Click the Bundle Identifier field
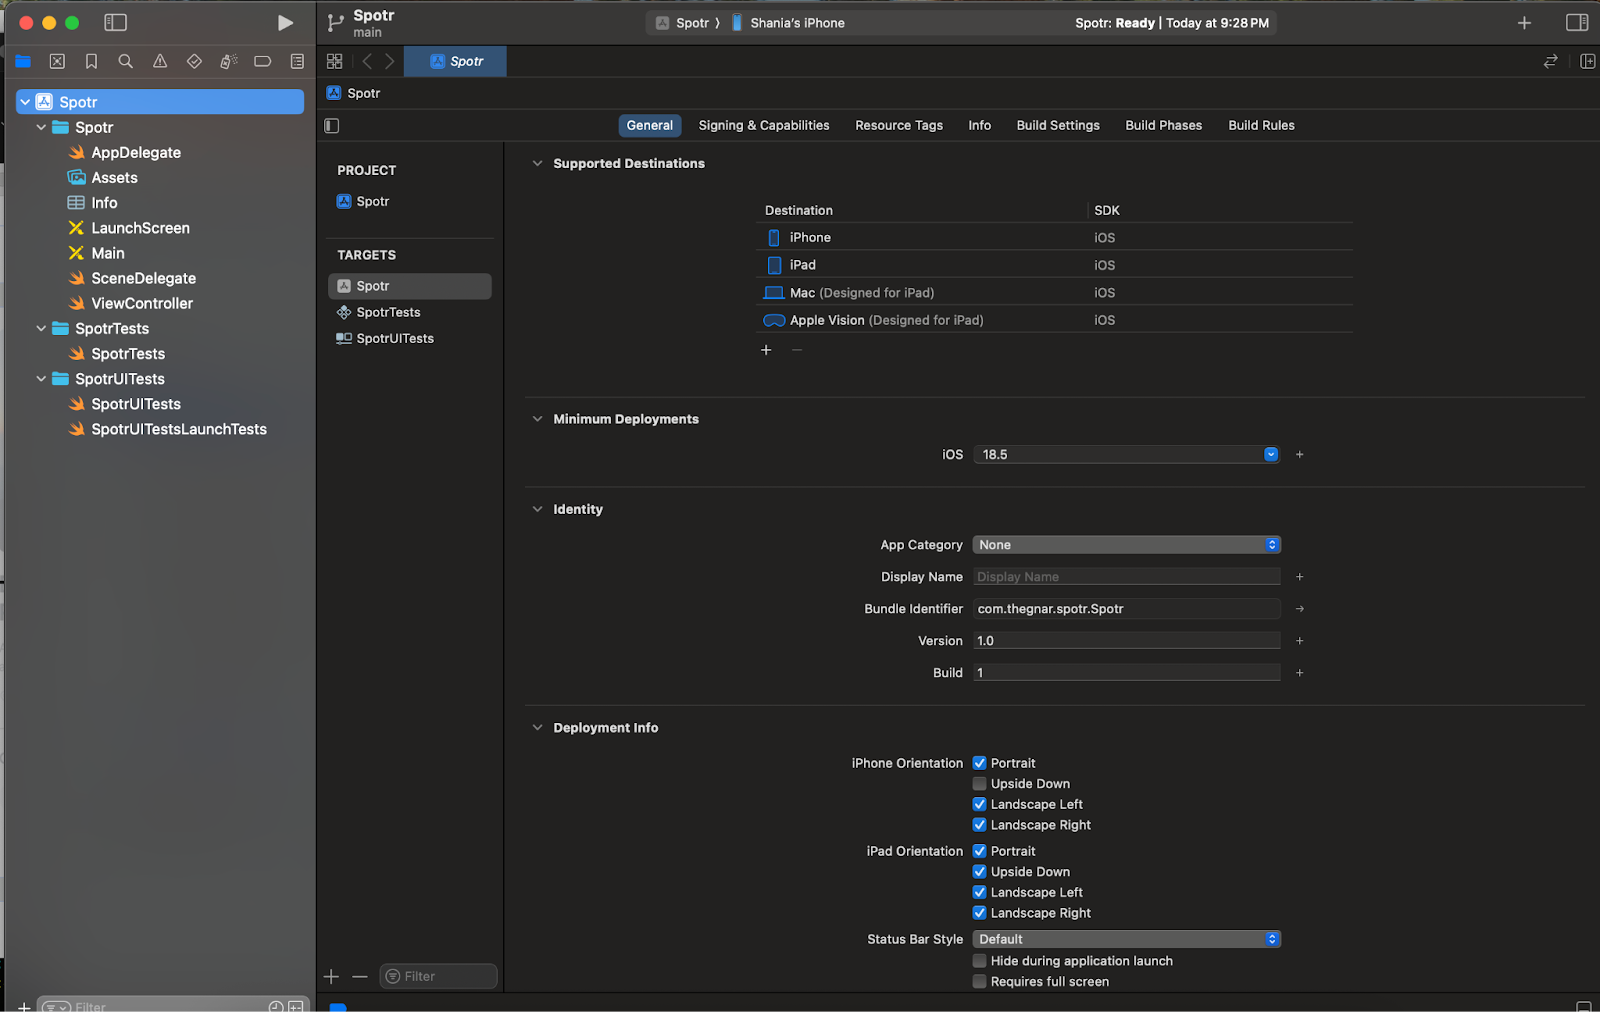 coord(1127,609)
